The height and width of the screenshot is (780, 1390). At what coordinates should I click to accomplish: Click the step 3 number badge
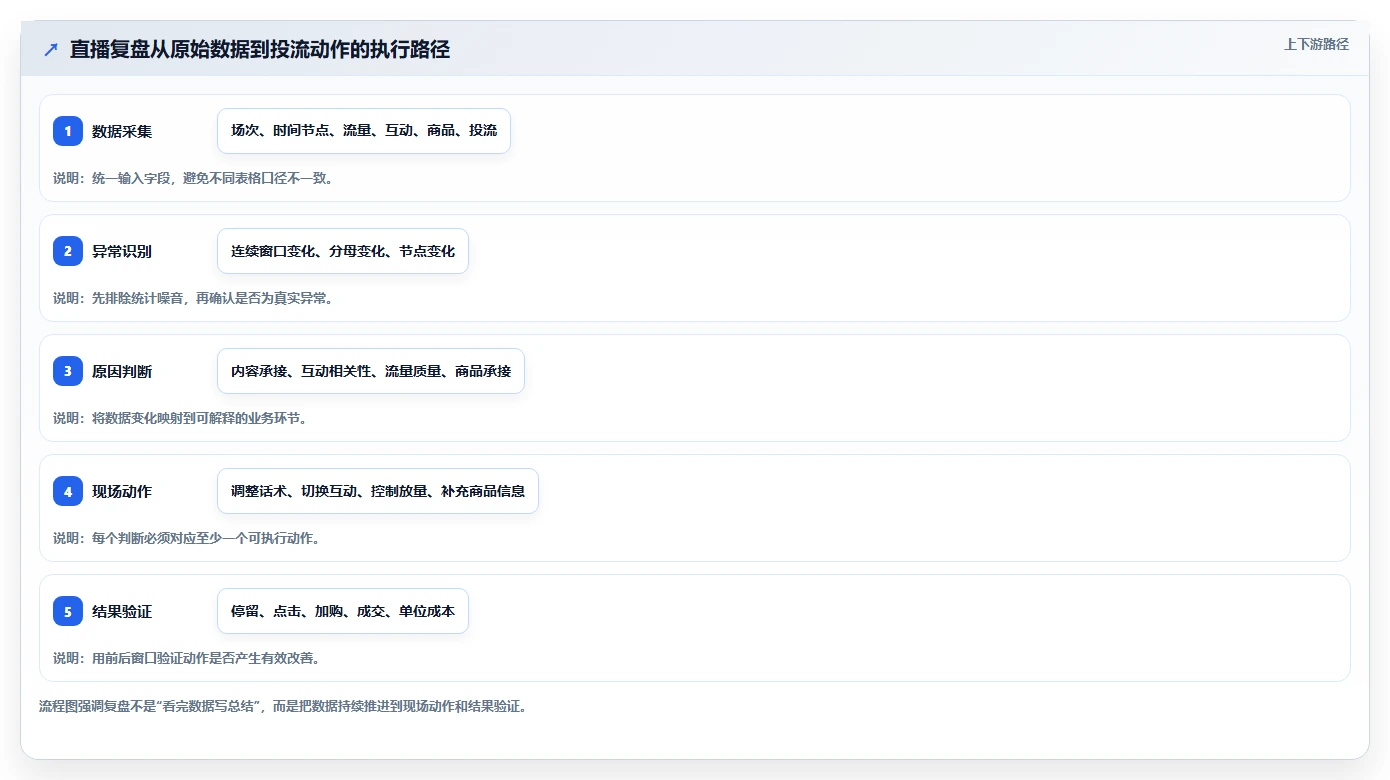[68, 371]
